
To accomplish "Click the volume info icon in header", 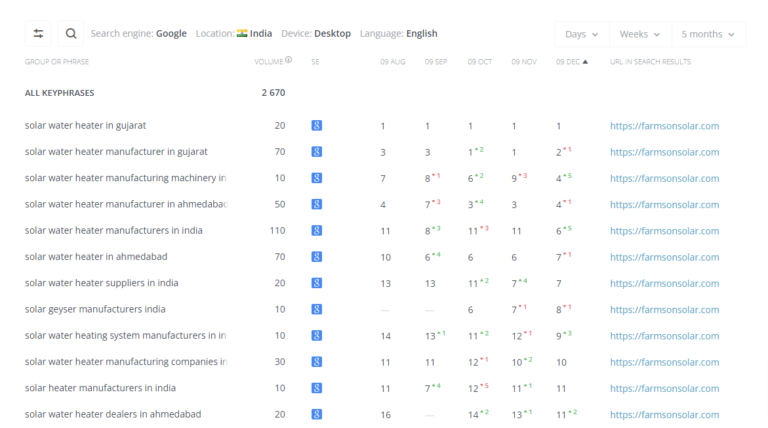I will pos(289,61).
